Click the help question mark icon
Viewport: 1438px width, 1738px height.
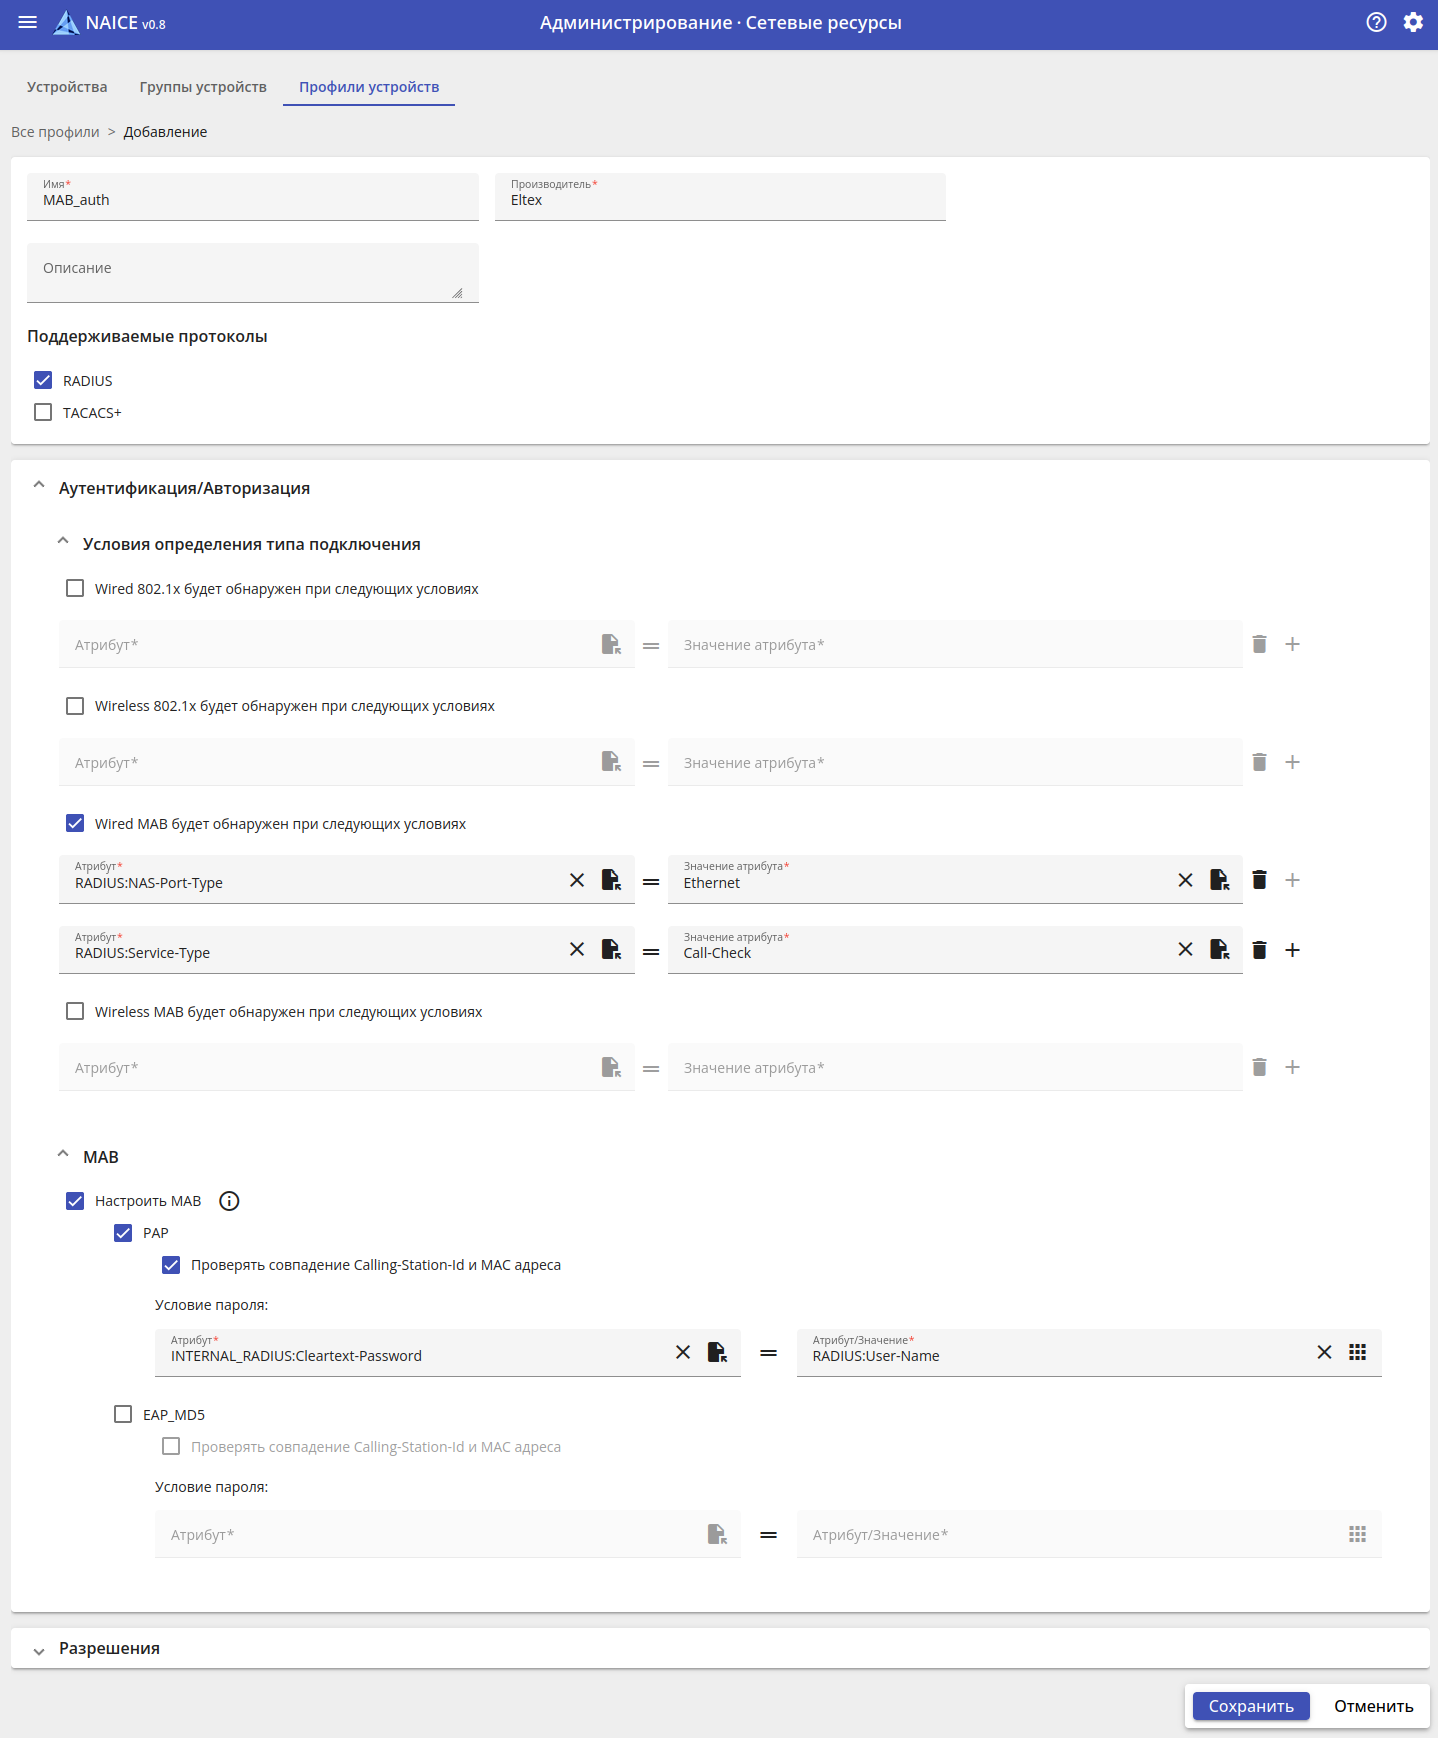[x=1376, y=22]
